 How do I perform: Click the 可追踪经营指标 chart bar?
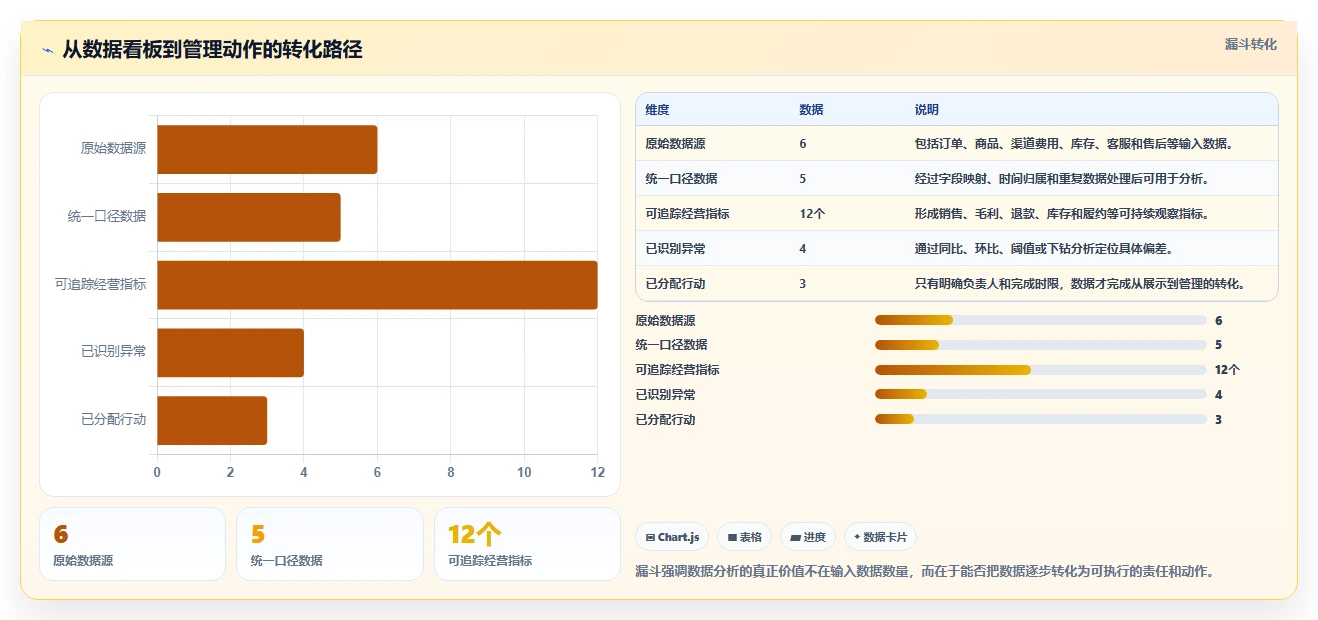point(377,285)
